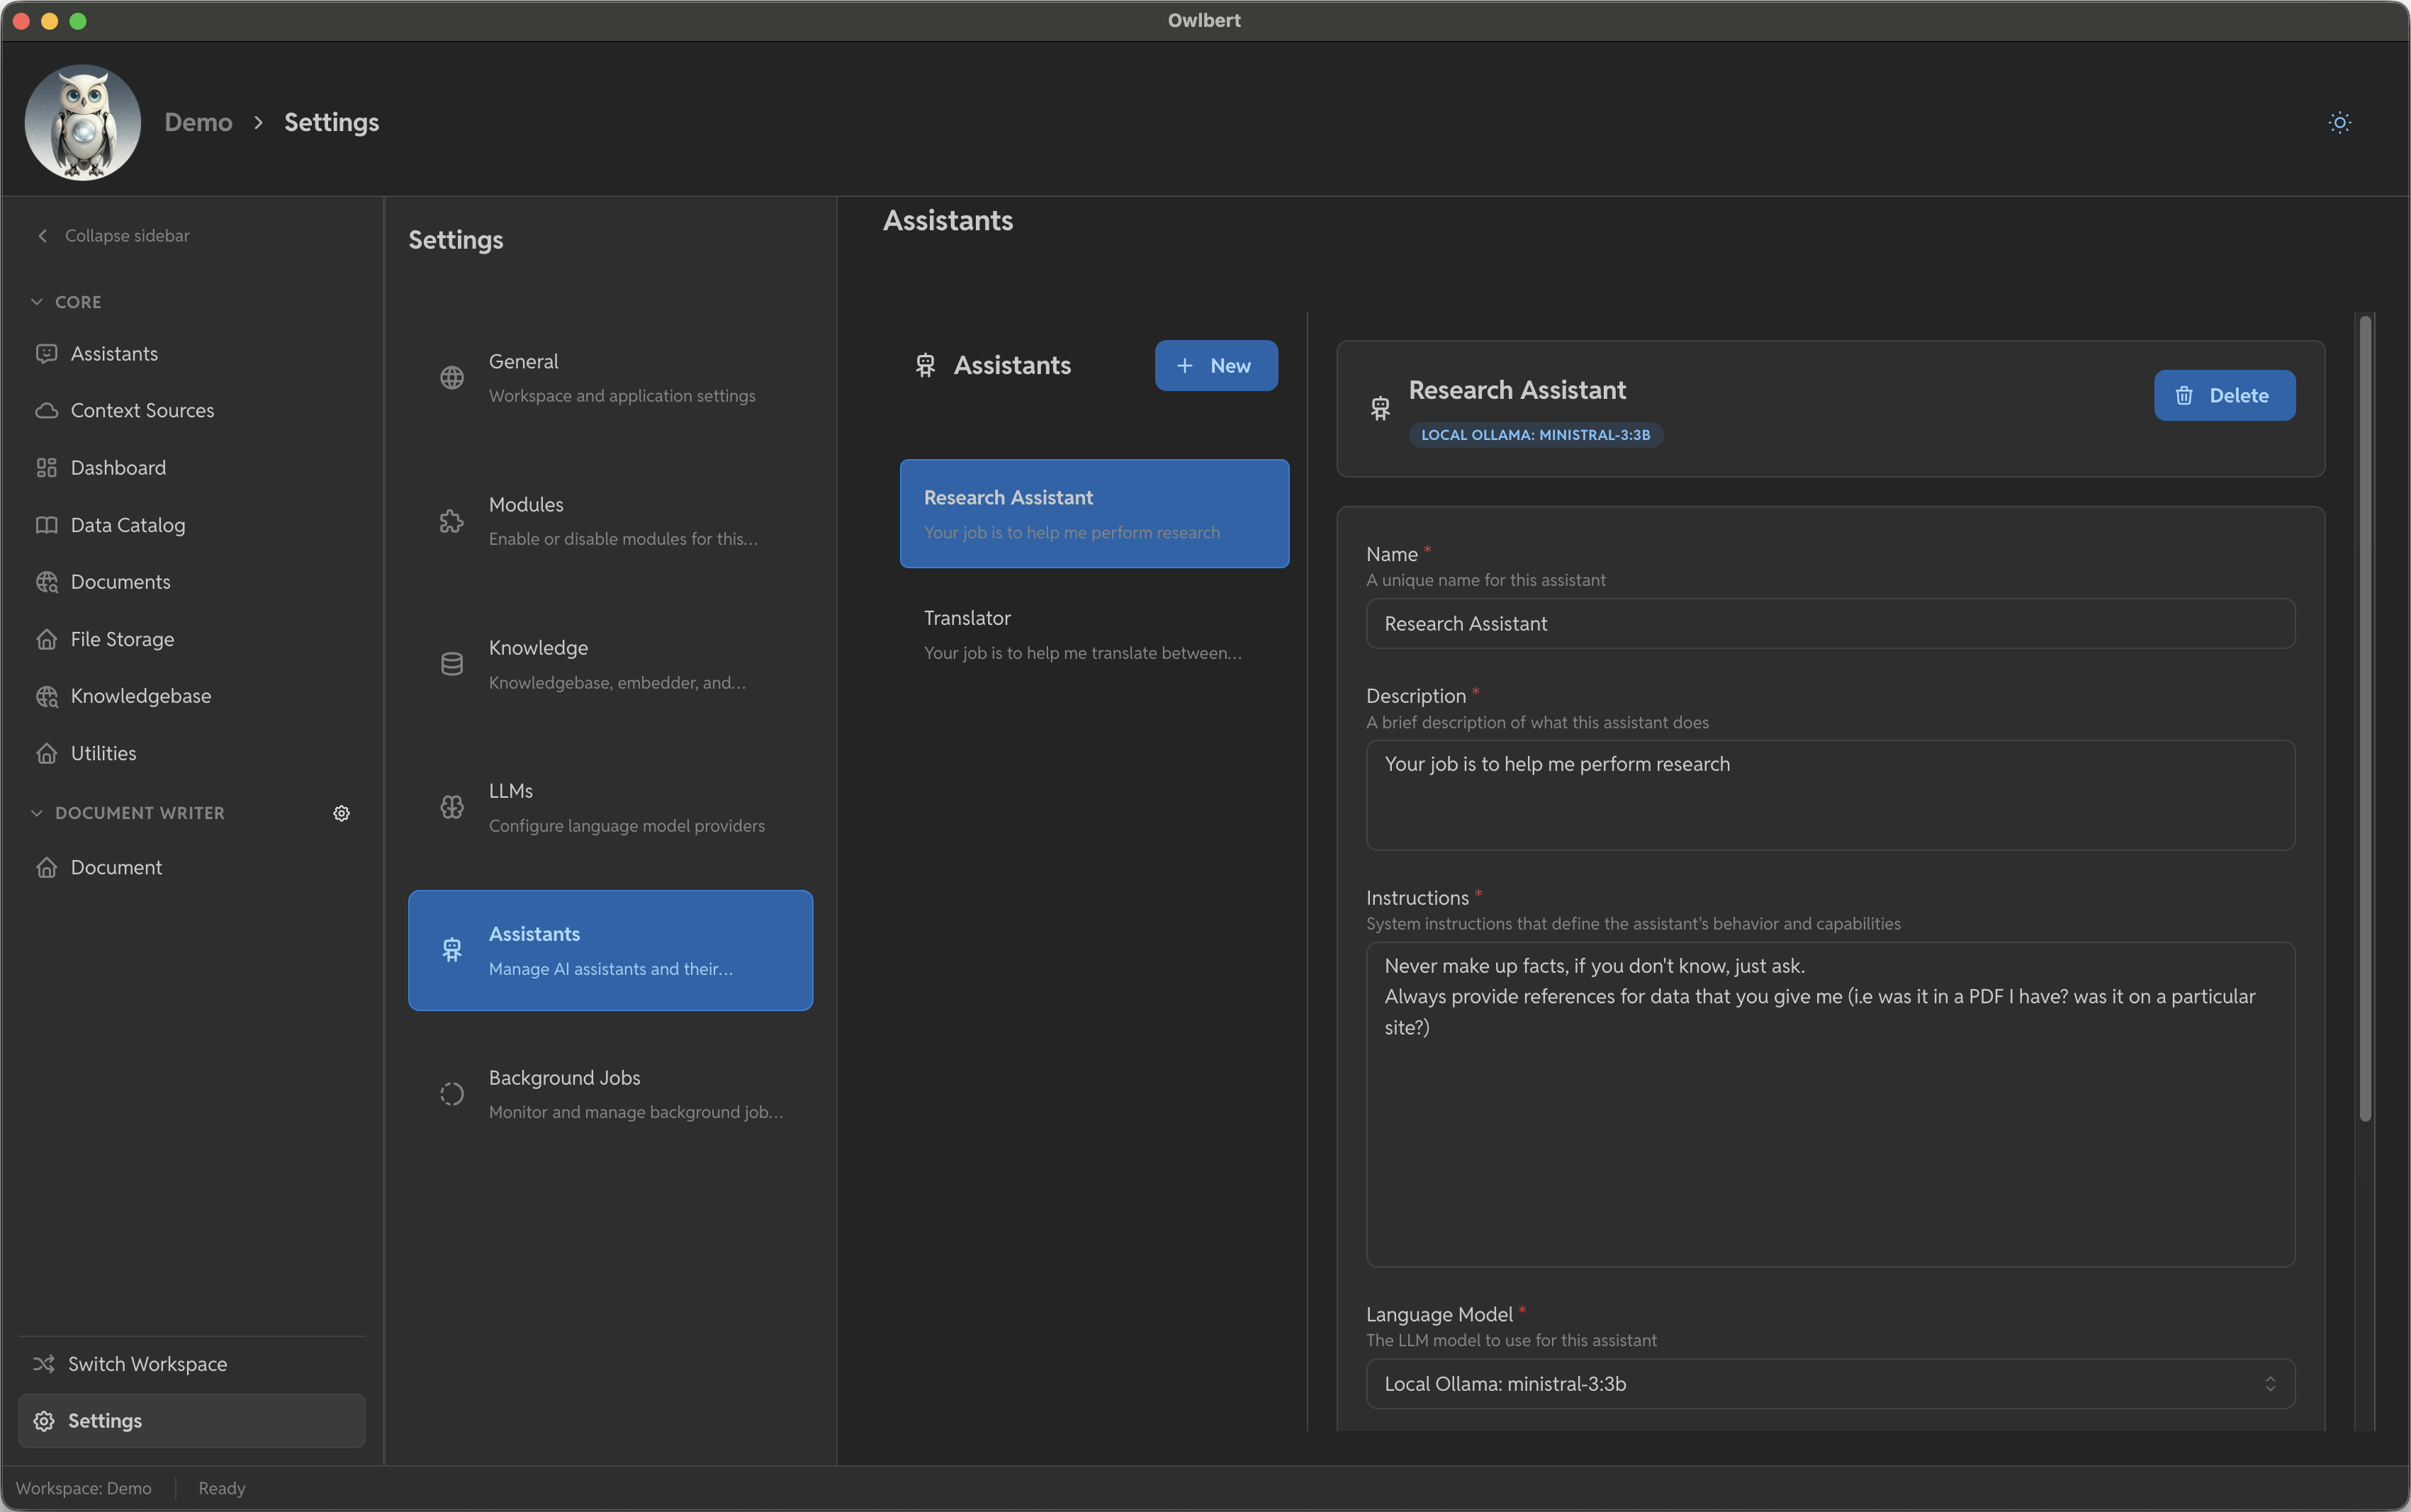
Task: Click the Background Jobs spinner icon
Action: (x=452, y=1094)
